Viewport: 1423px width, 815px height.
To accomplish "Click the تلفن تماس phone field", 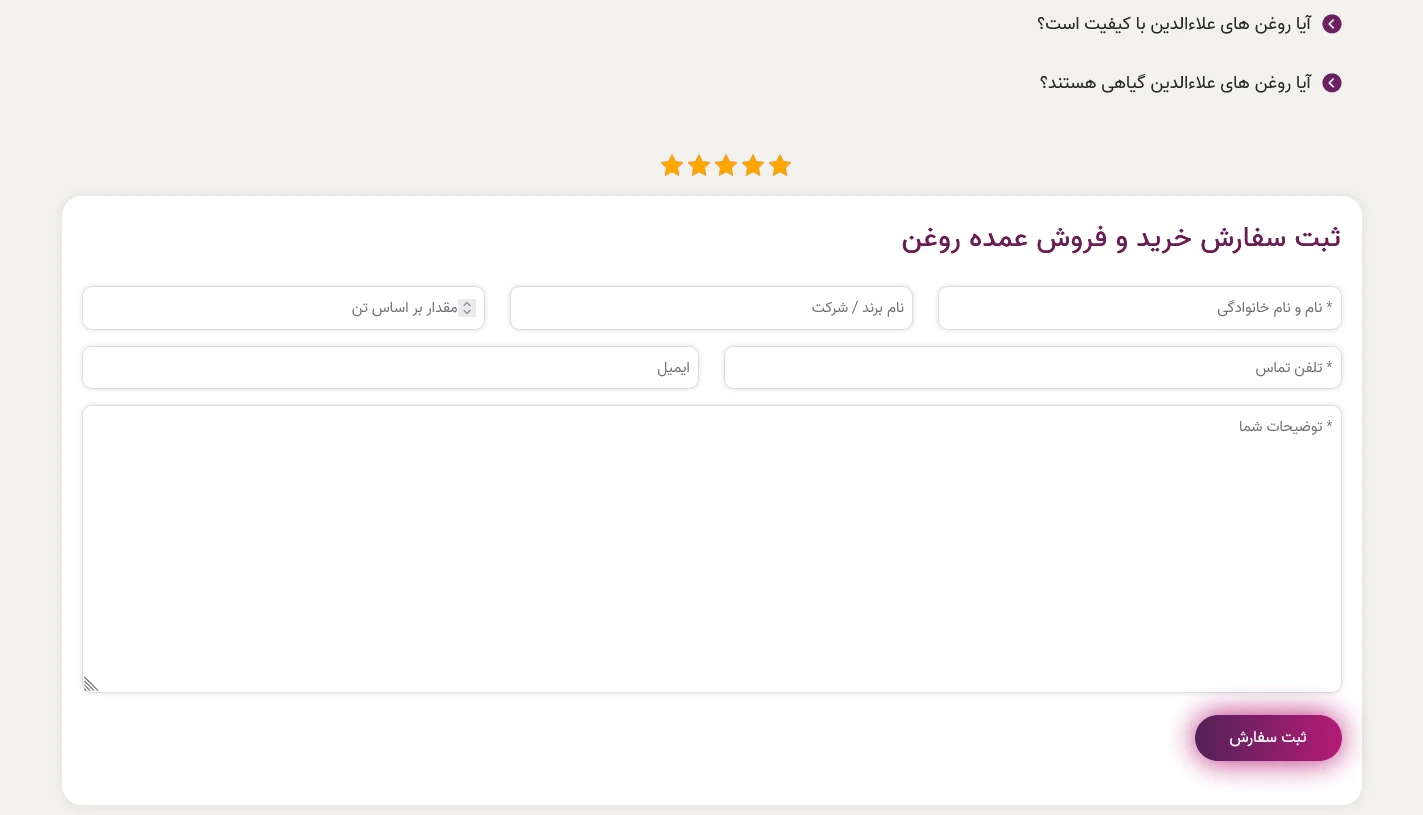I will pyautogui.click(x=1033, y=368).
